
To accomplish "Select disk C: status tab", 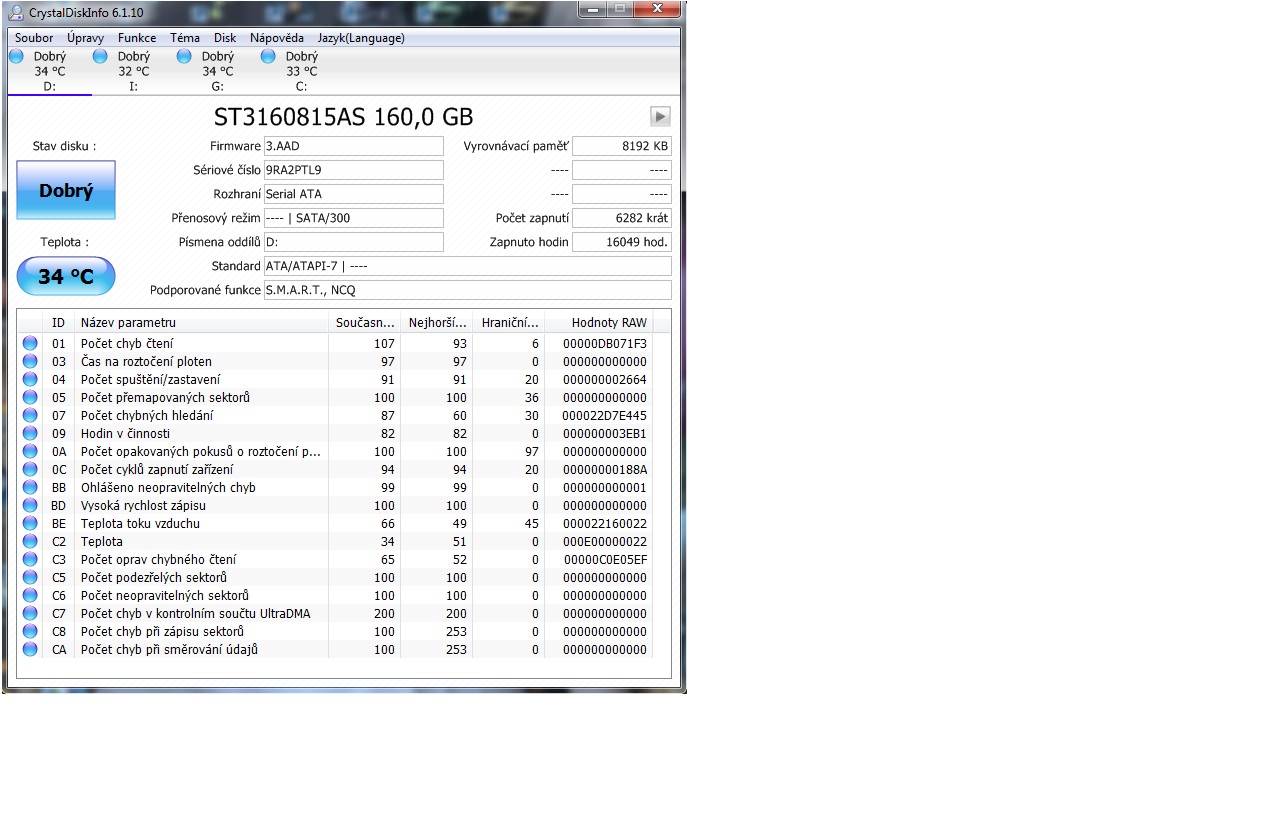I will pos(301,71).
